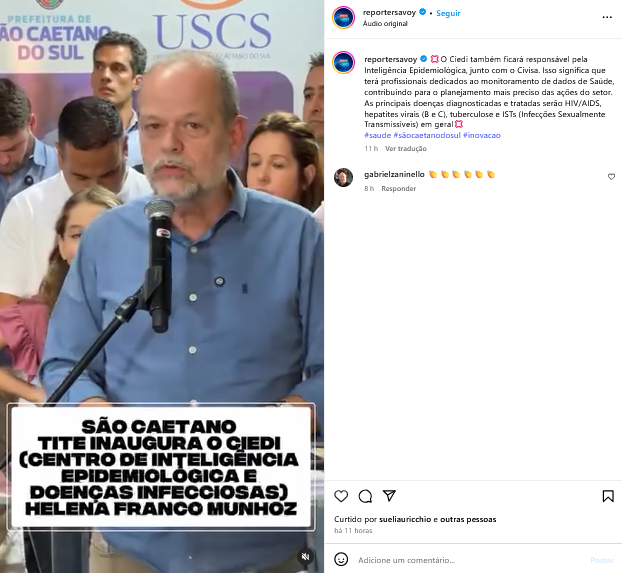Click the Seguir follow button
622x573 pixels.
click(x=448, y=13)
